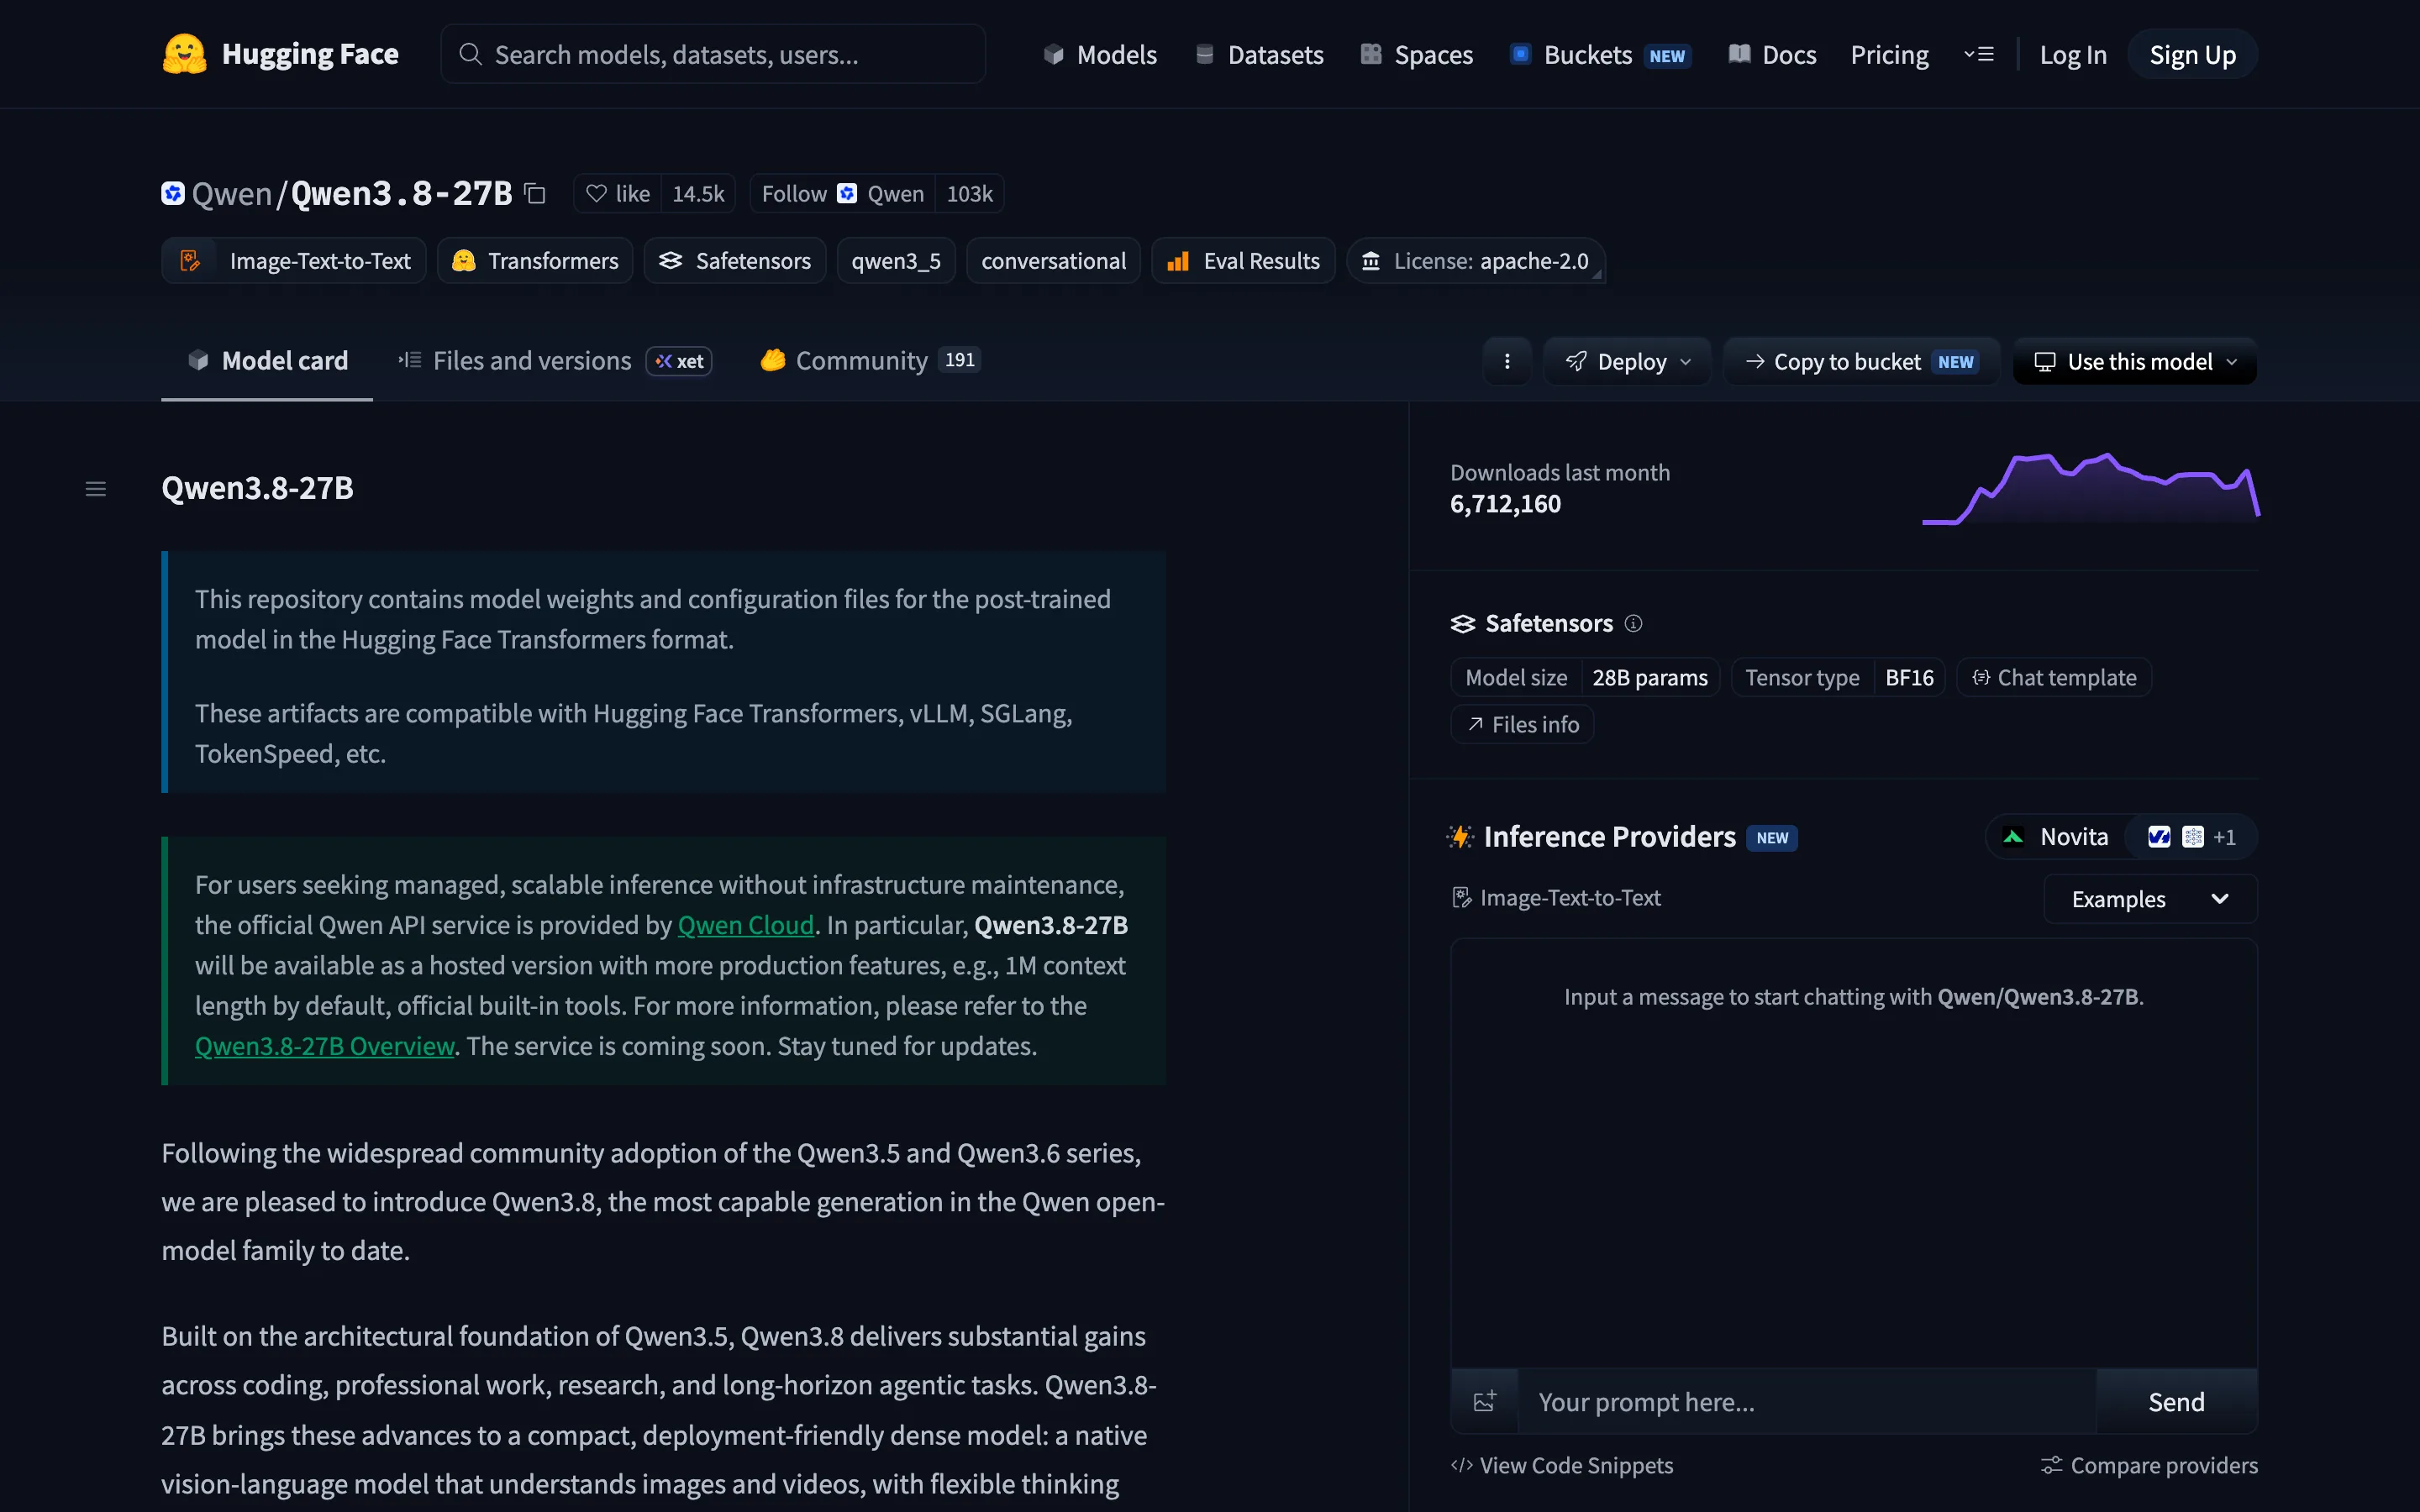
Task: Open the Community tab
Action: [x=869, y=360]
